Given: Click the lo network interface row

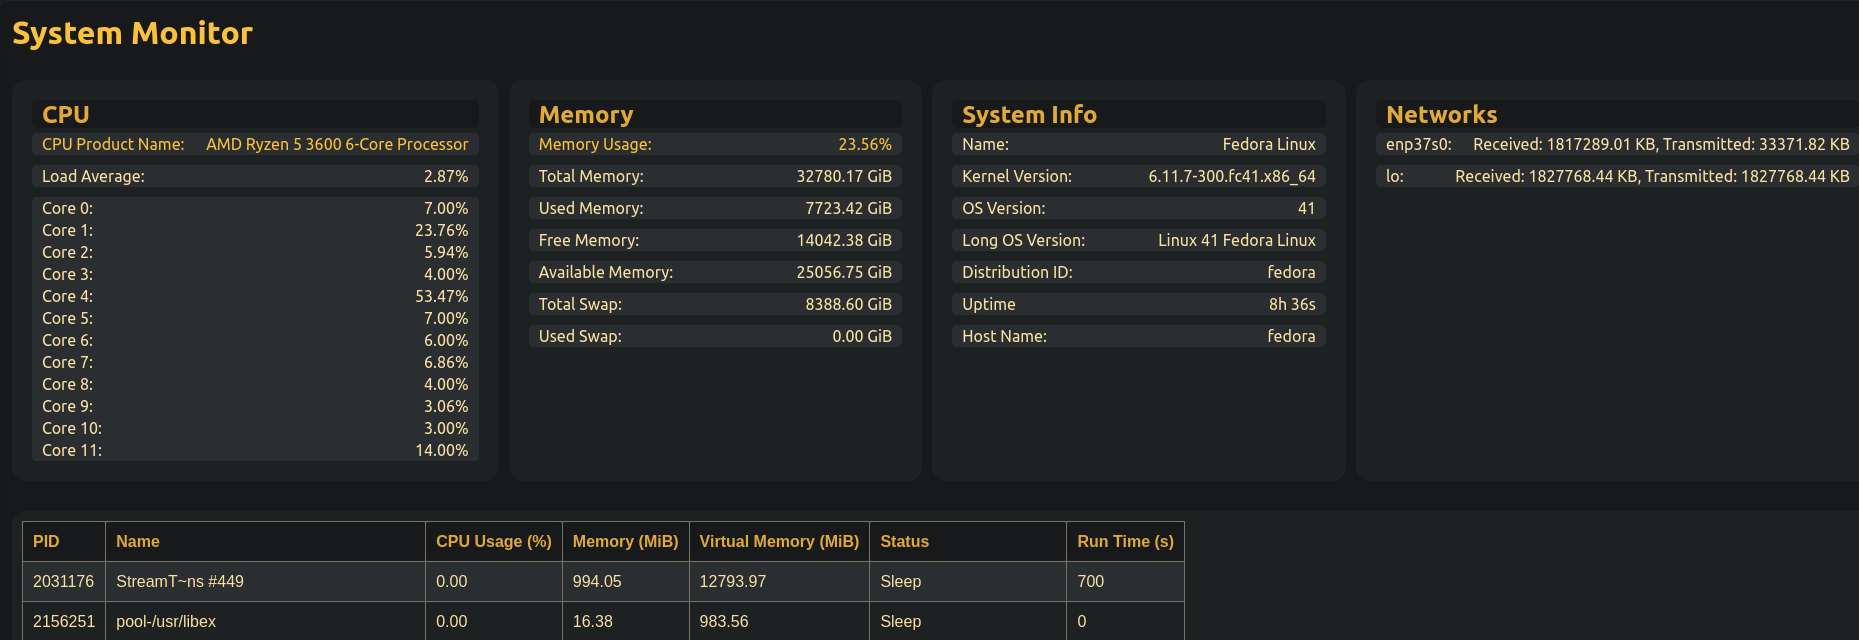Looking at the screenshot, I should (x=1617, y=176).
